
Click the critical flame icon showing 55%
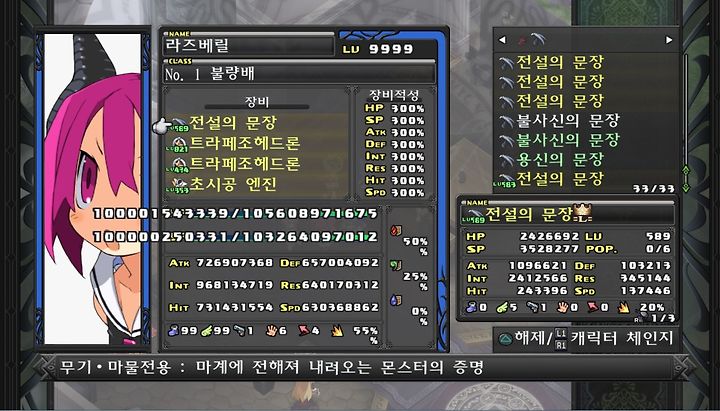338,331
